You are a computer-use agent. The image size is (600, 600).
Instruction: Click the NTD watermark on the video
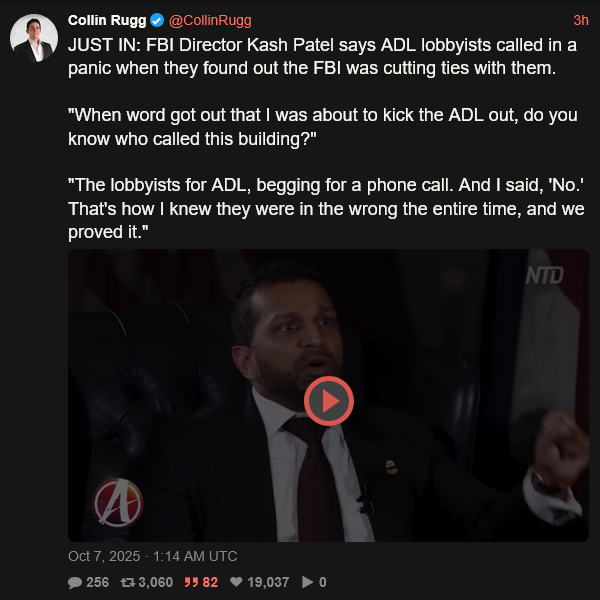tap(545, 275)
